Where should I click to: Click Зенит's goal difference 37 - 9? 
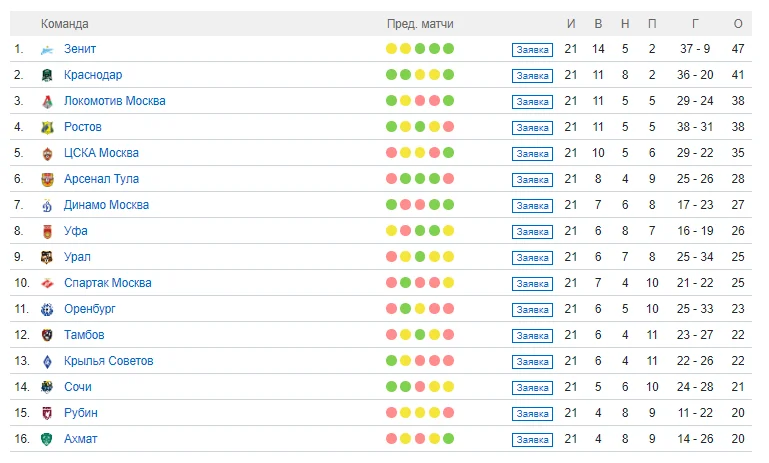coord(695,49)
